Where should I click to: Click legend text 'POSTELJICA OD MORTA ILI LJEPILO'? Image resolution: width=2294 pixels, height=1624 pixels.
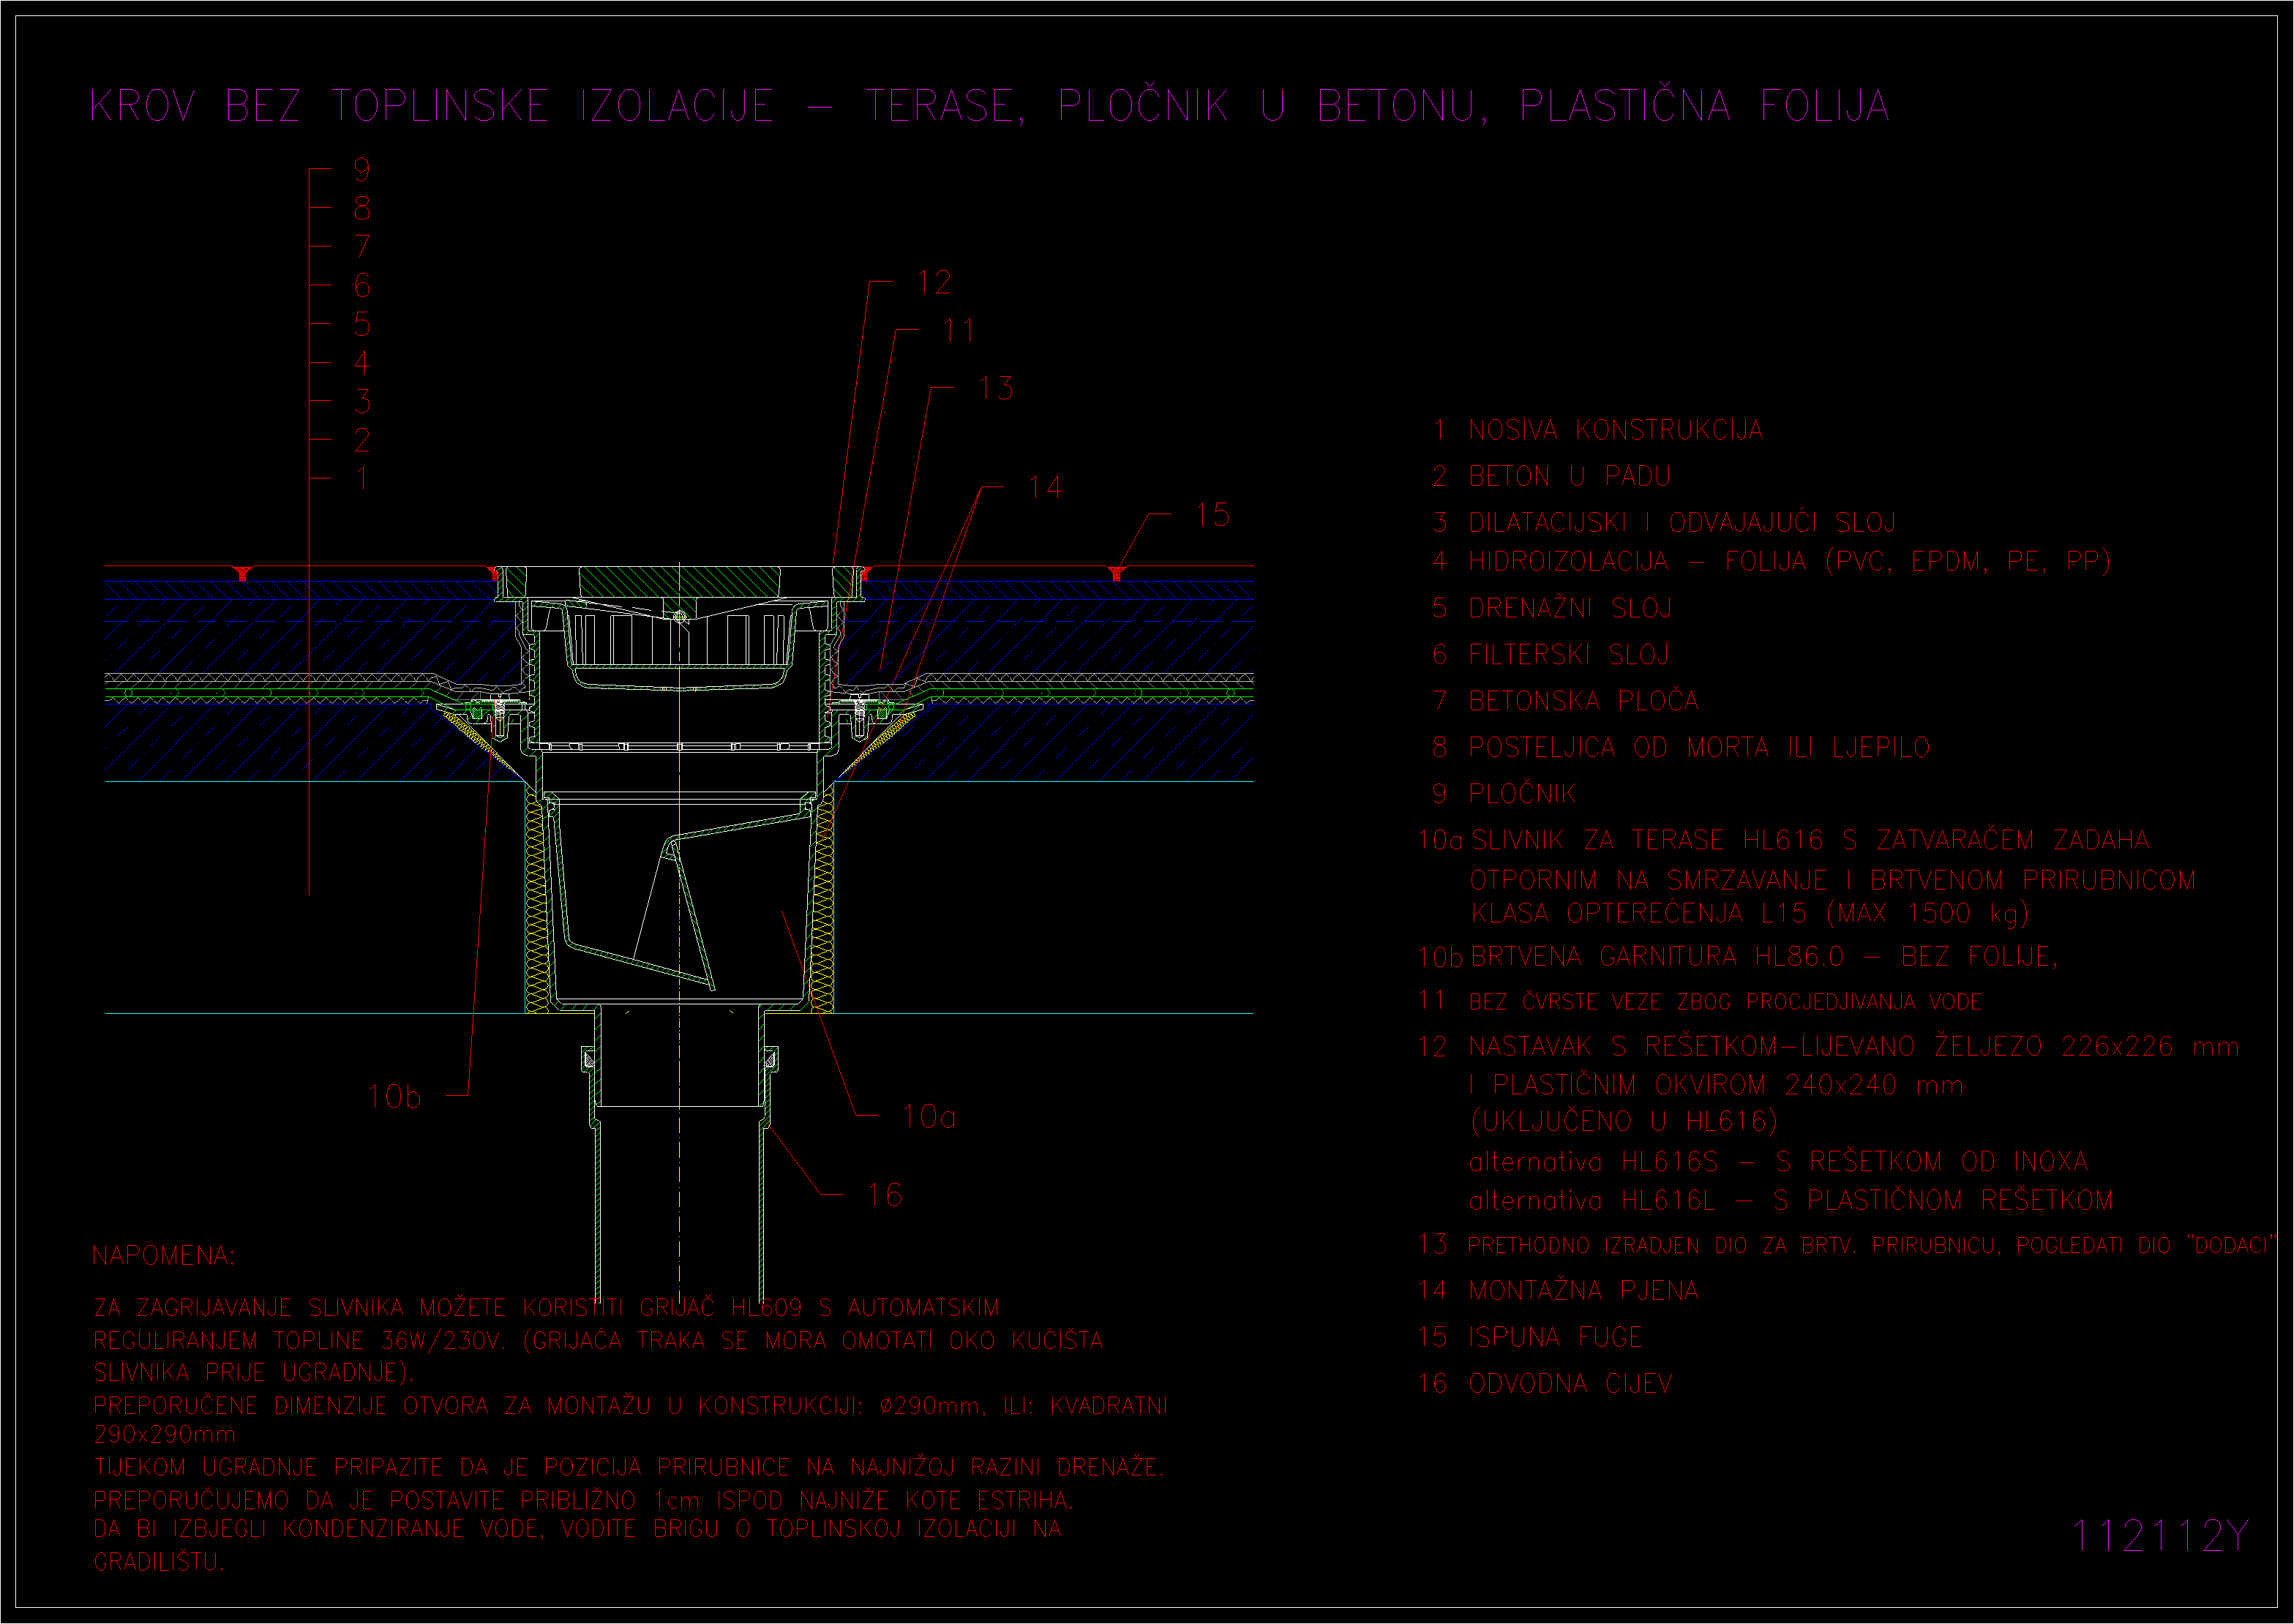tap(1698, 747)
